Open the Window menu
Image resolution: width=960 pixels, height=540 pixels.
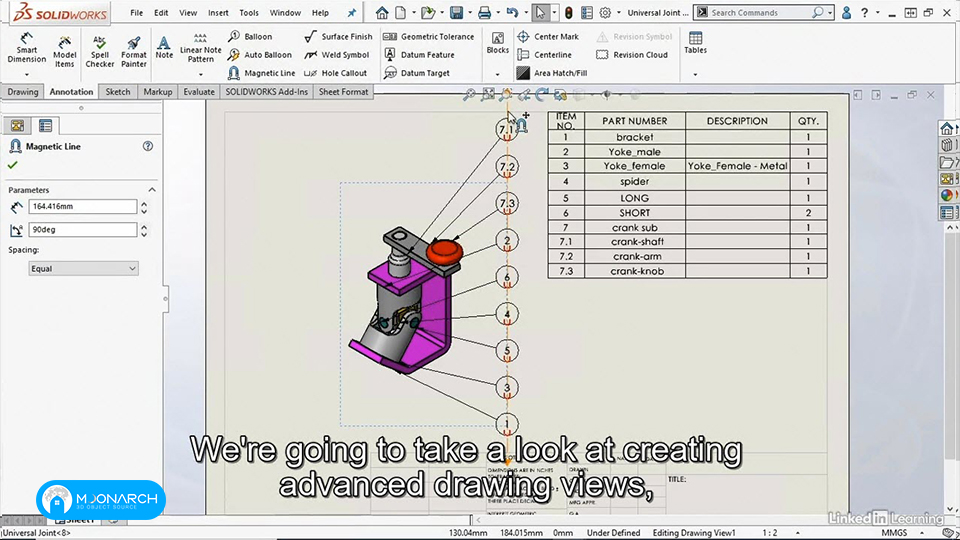285,12
